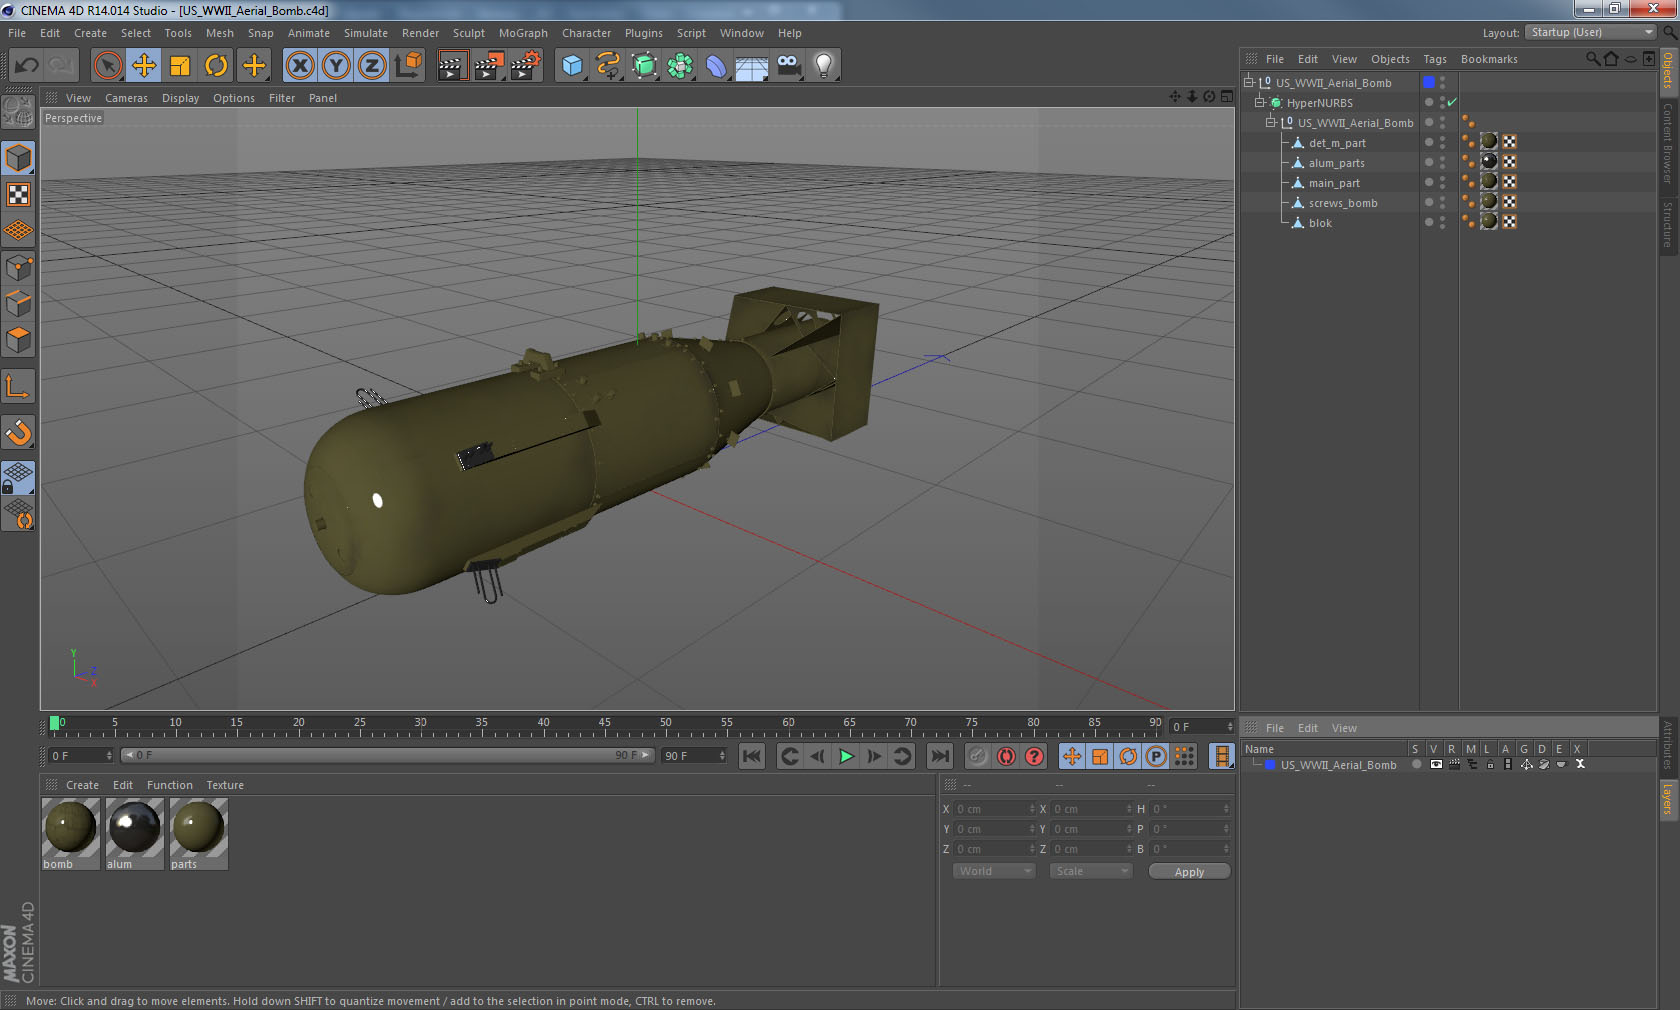Screen dimensions: 1680x1010
Task: Open Render menu
Action: point(420,33)
